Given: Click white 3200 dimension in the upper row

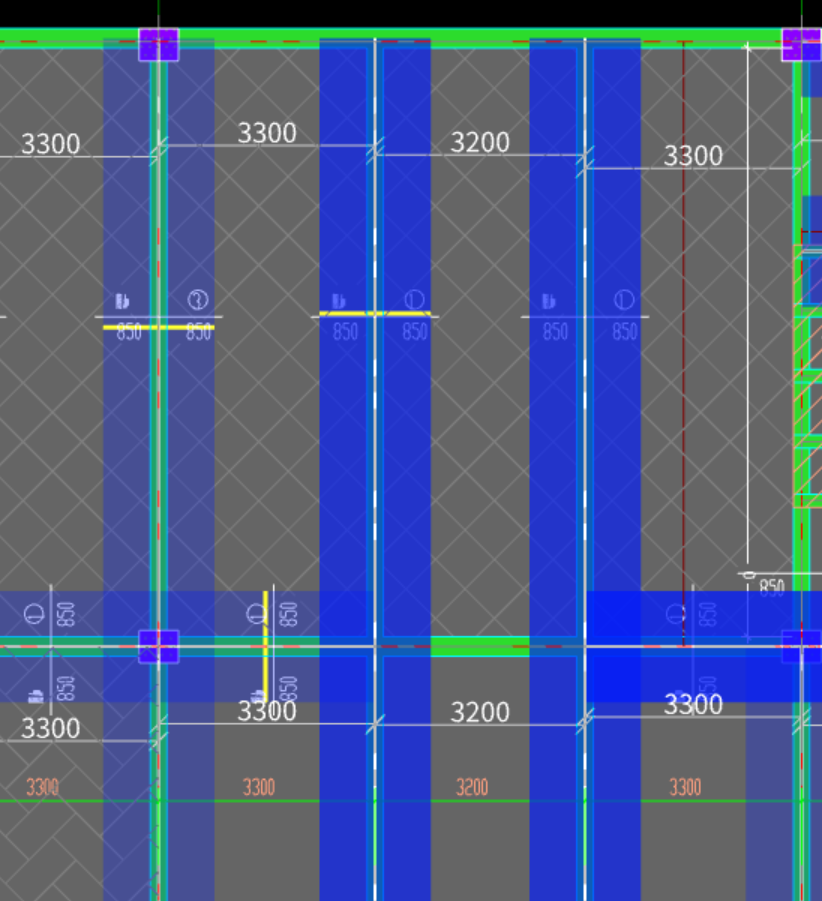Looking at the screenshot, I should tap(480, 143).
